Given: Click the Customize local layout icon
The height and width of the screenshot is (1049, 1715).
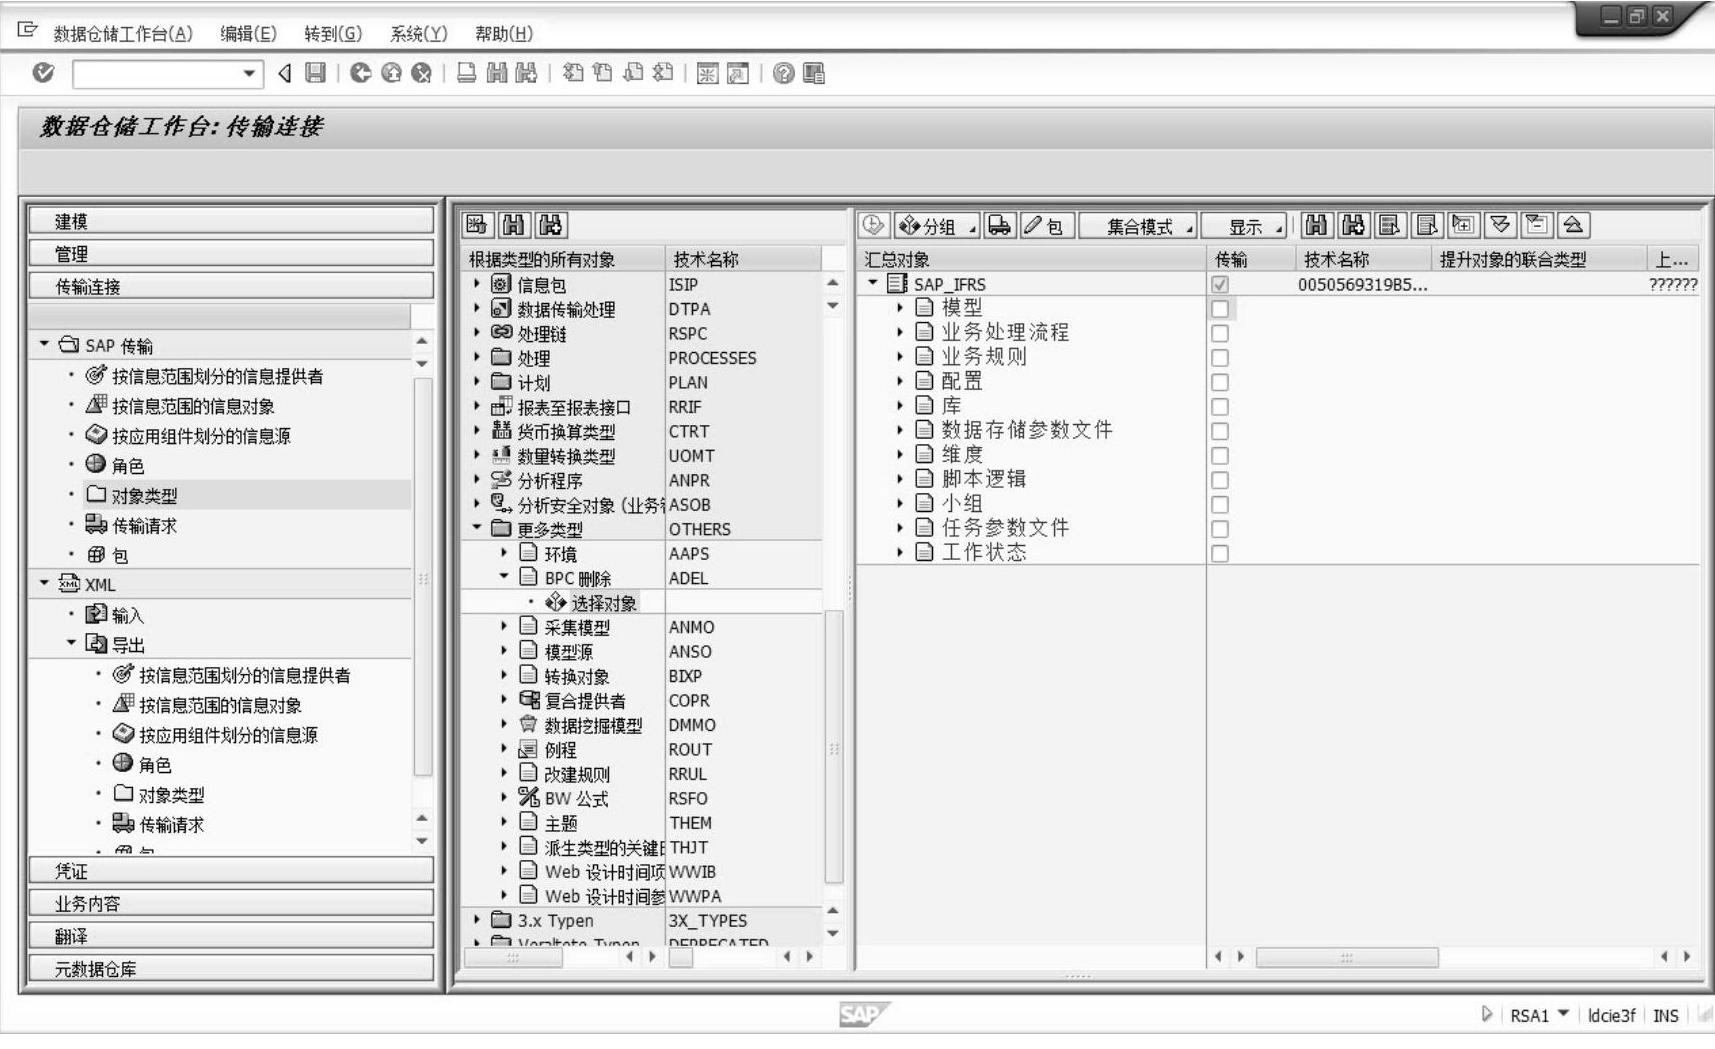Looking at the screenshot, I should pos(814,73).
